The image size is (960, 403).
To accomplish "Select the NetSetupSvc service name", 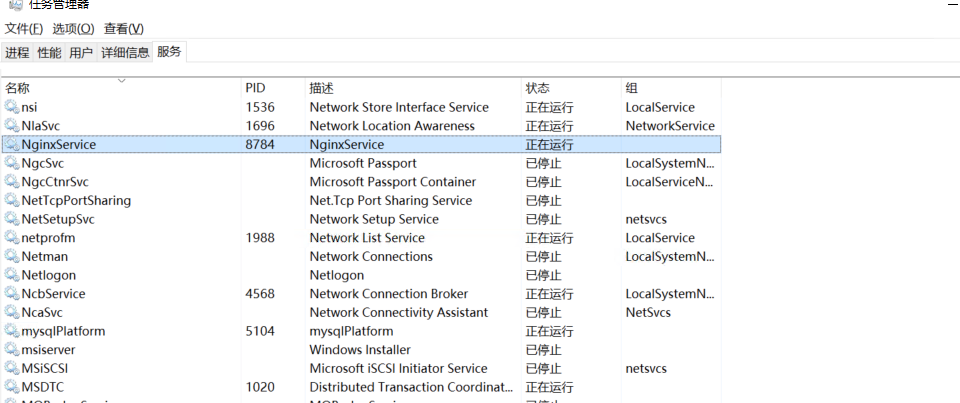I will (58, 219).
